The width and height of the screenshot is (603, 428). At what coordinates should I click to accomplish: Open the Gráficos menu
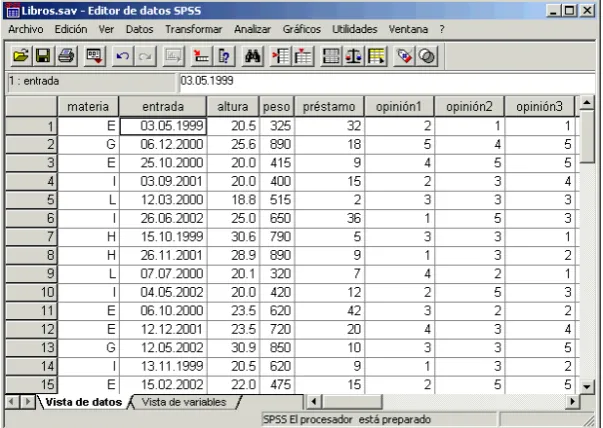(x=302, y=29)
